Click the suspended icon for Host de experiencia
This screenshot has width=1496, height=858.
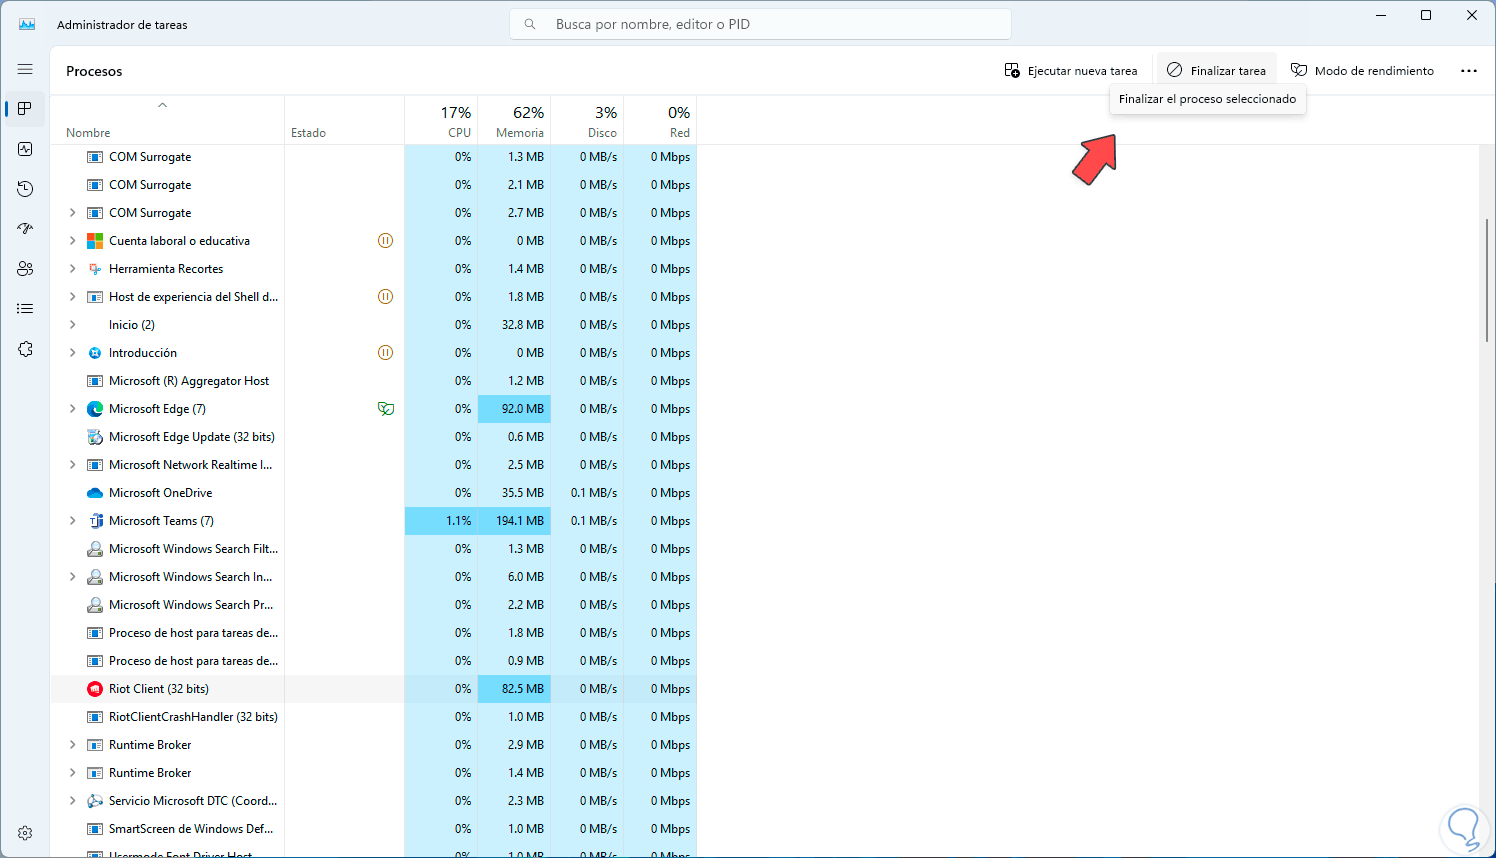pyautogui.click(x=385, y=297)
